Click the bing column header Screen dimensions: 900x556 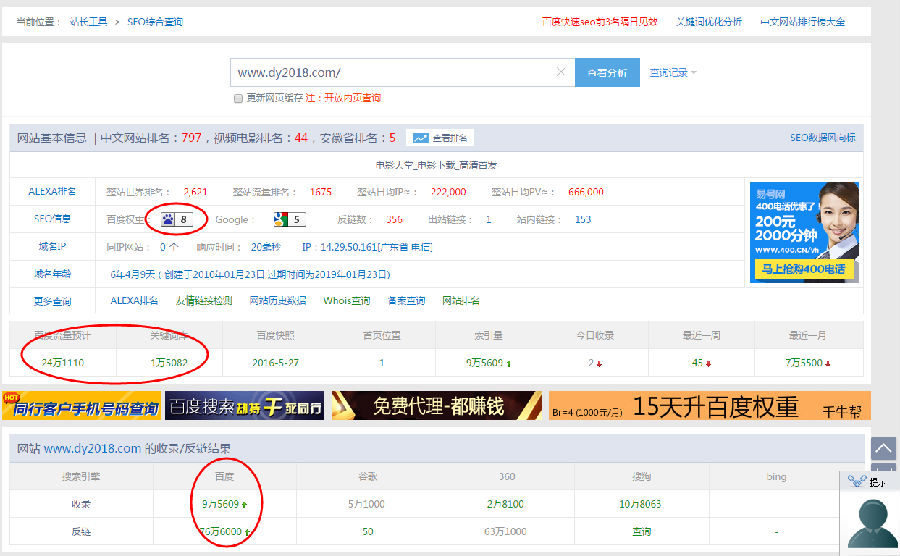[x=776, y=476]
